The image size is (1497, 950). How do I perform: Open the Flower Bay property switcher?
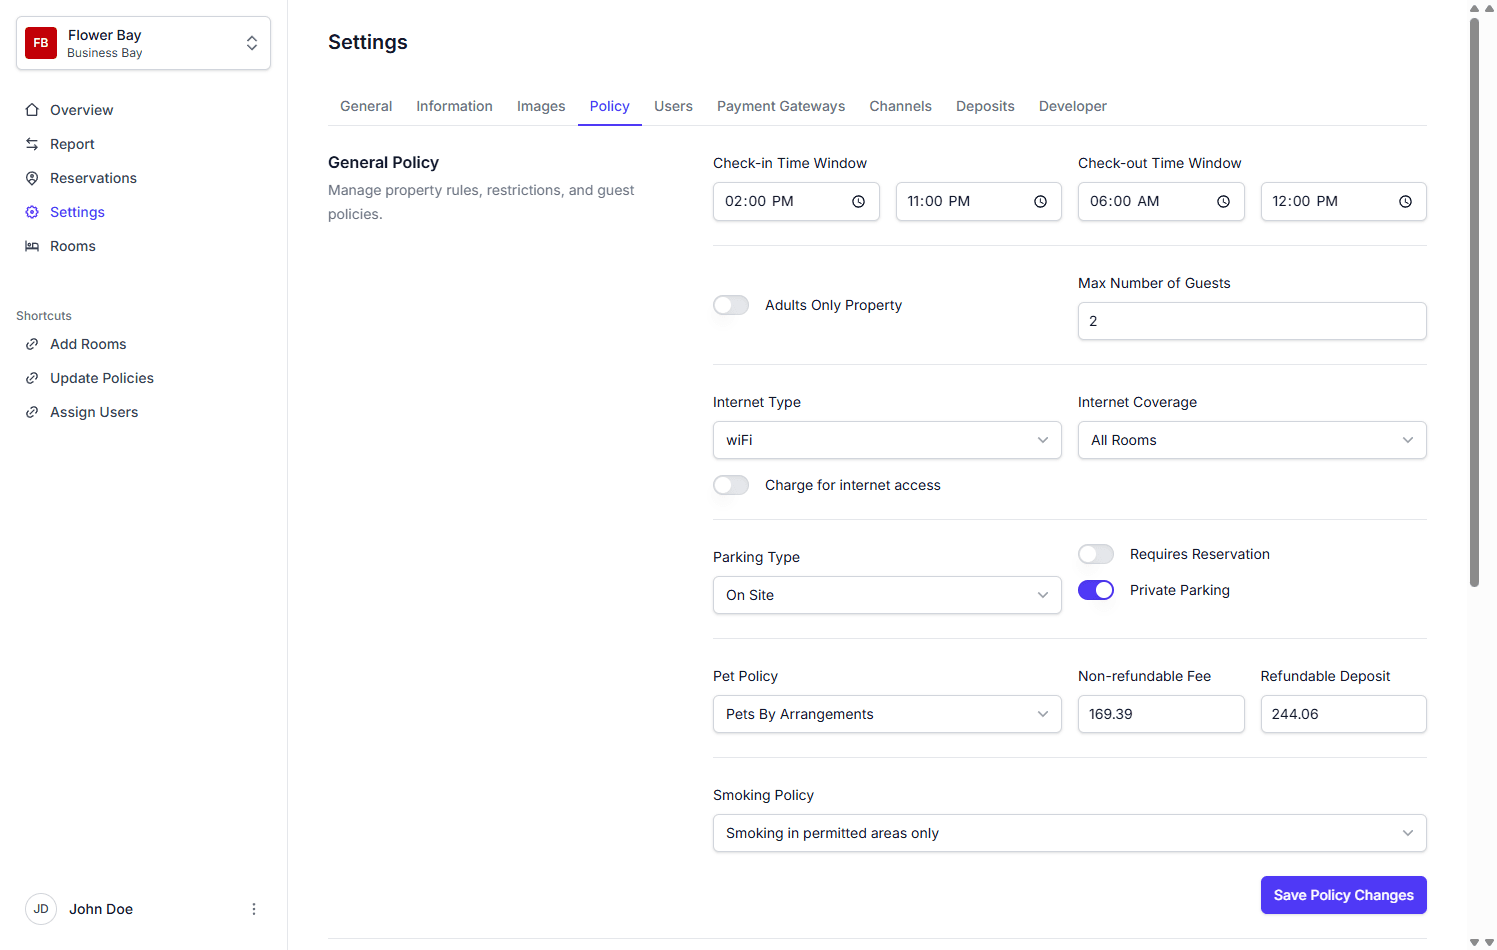[143, 43]
